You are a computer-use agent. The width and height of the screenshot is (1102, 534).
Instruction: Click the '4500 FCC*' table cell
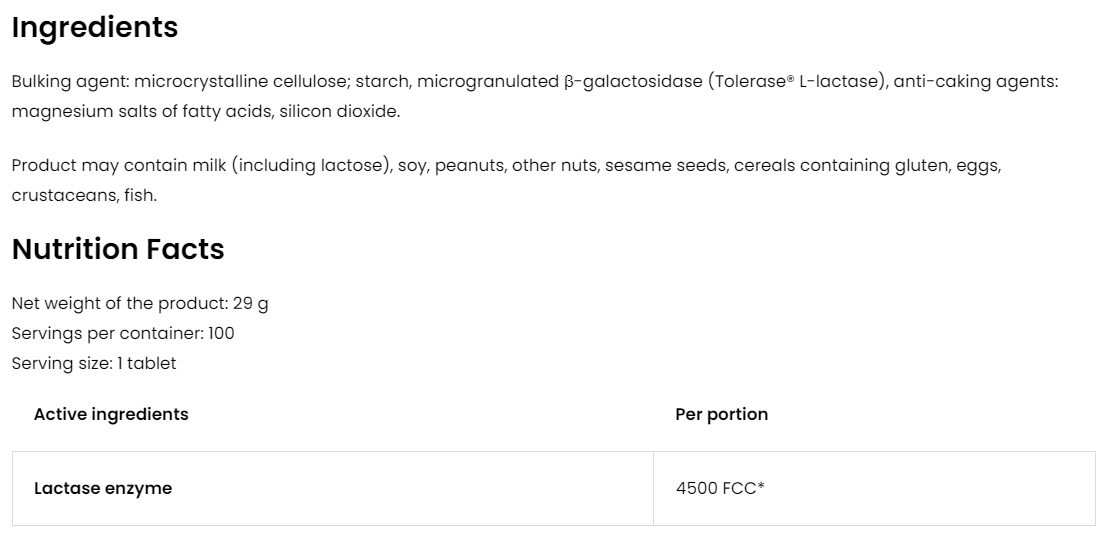pos(720,489)
